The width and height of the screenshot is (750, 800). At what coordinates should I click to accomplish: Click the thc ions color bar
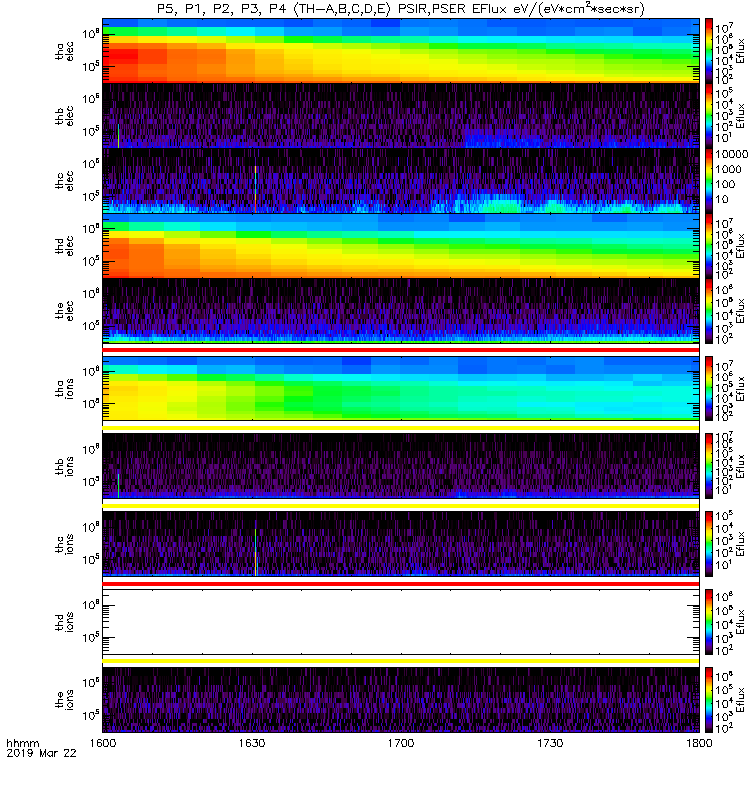point(709,544)
